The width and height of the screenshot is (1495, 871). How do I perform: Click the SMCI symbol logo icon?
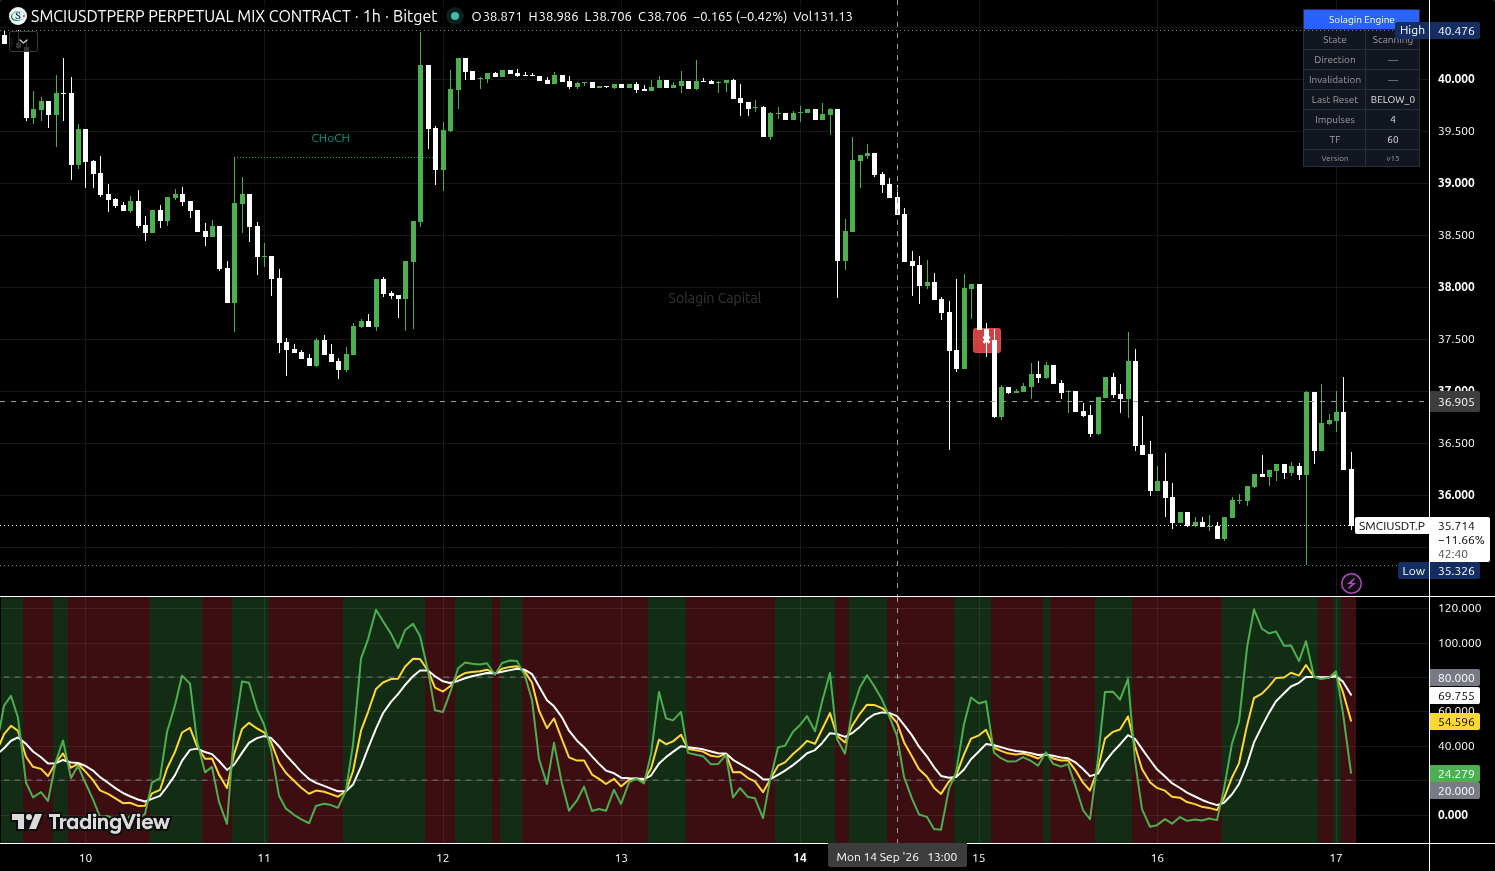click(x=18, y=16)
